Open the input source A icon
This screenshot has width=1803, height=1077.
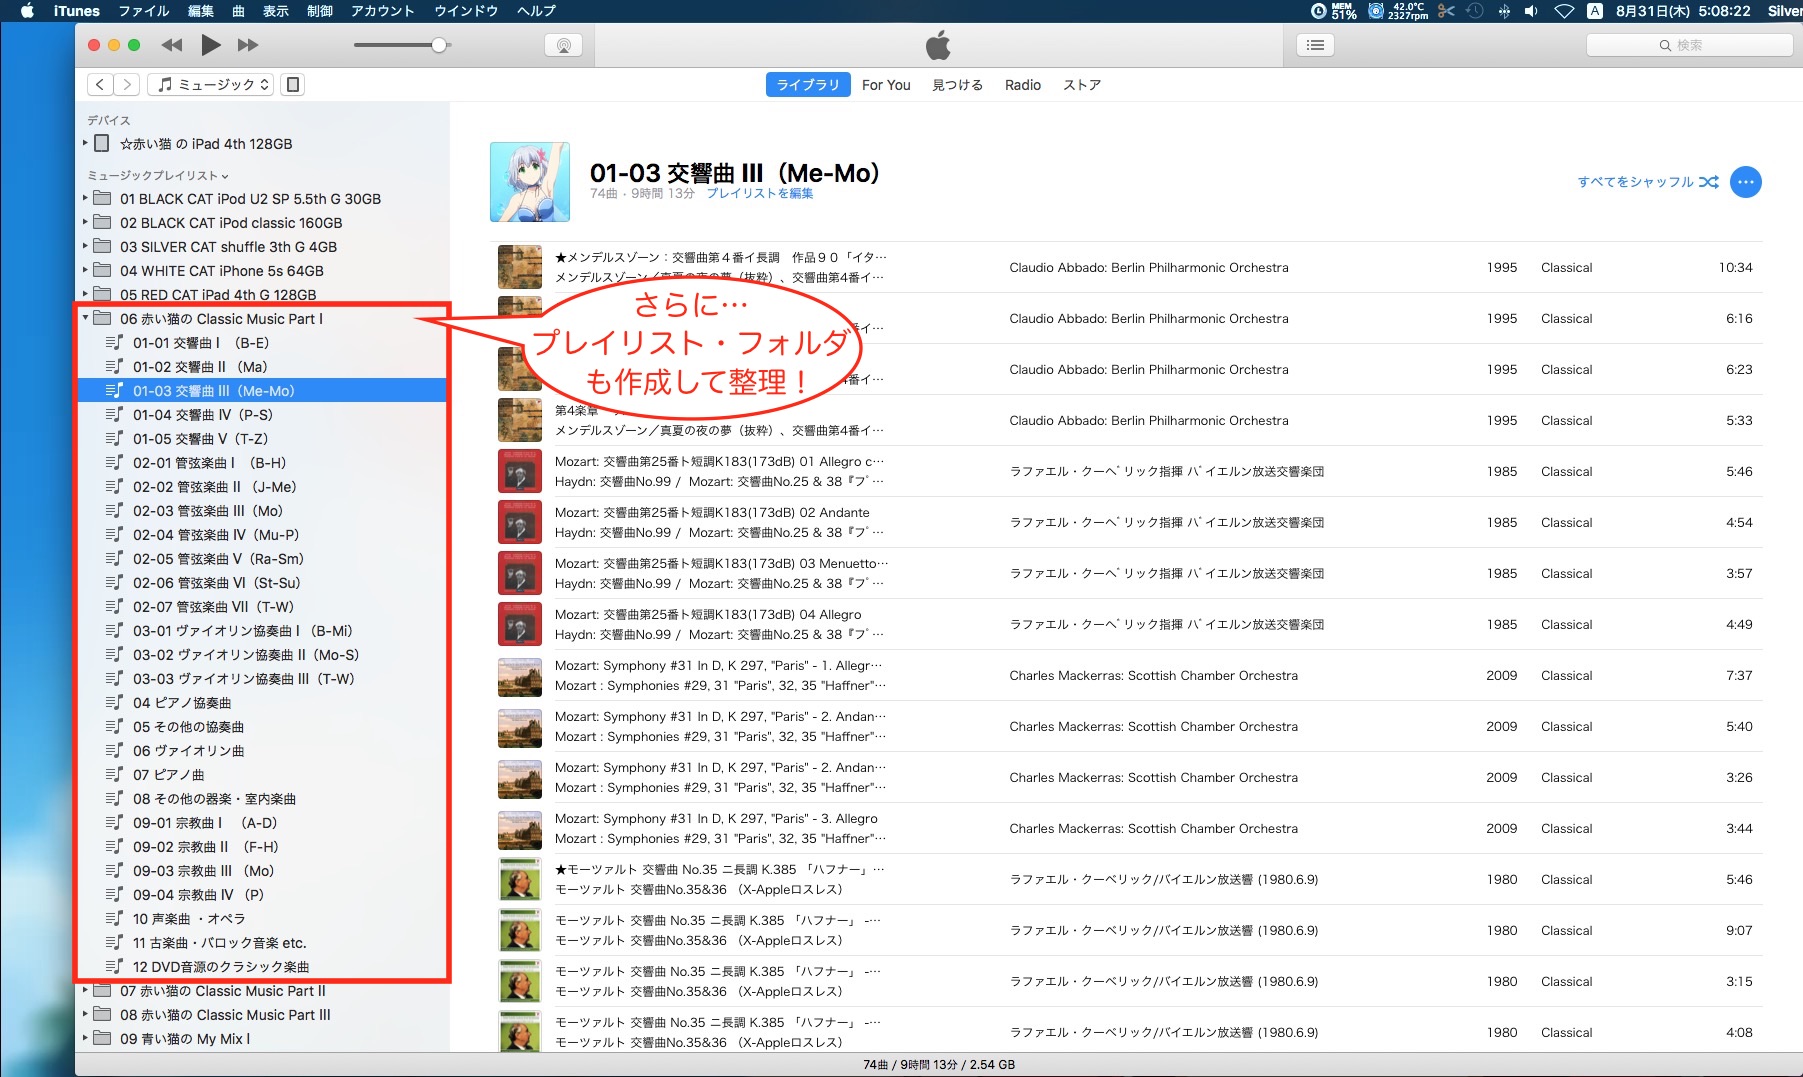pos(1595,11)
